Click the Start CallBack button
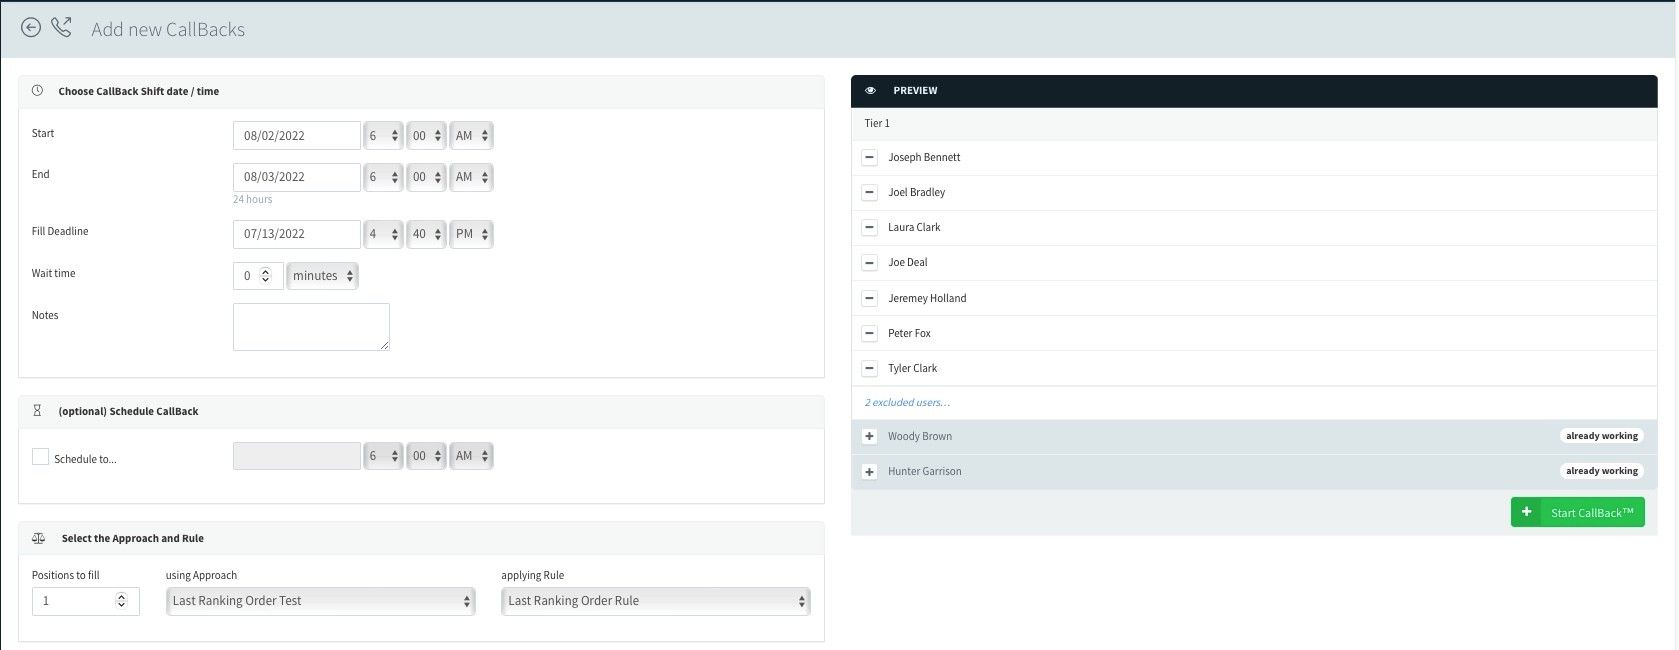Screen dimensions: 1679x650 tap(1577, 512)
